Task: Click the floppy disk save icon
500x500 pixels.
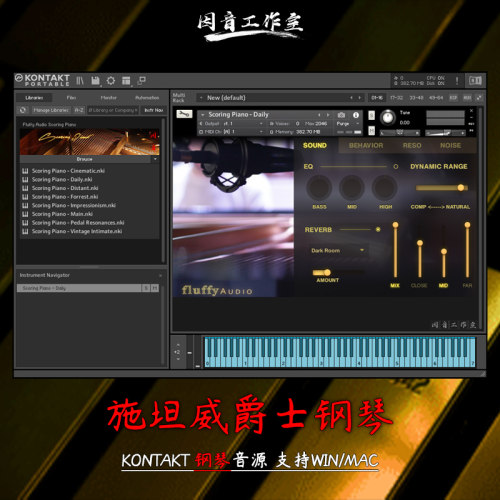Action: (95, 81)
